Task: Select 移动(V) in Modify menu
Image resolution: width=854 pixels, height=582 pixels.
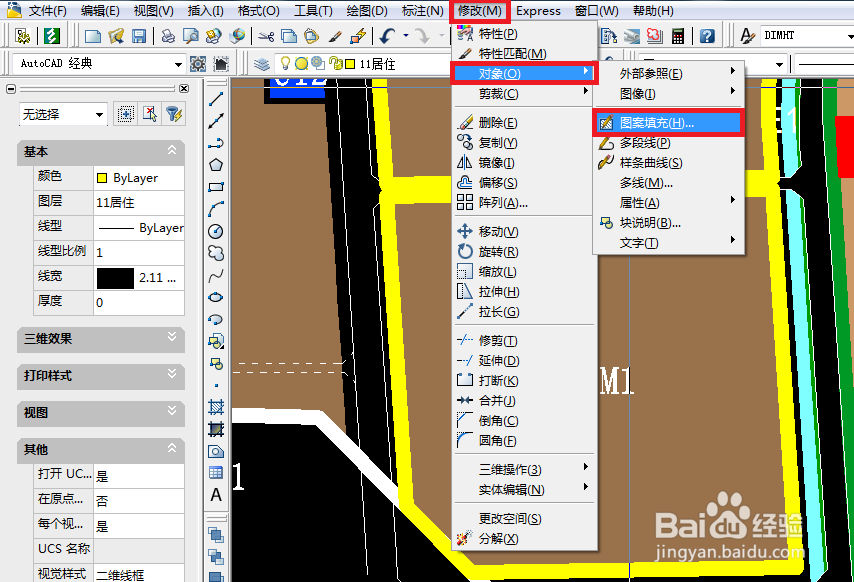Action: 524,232
